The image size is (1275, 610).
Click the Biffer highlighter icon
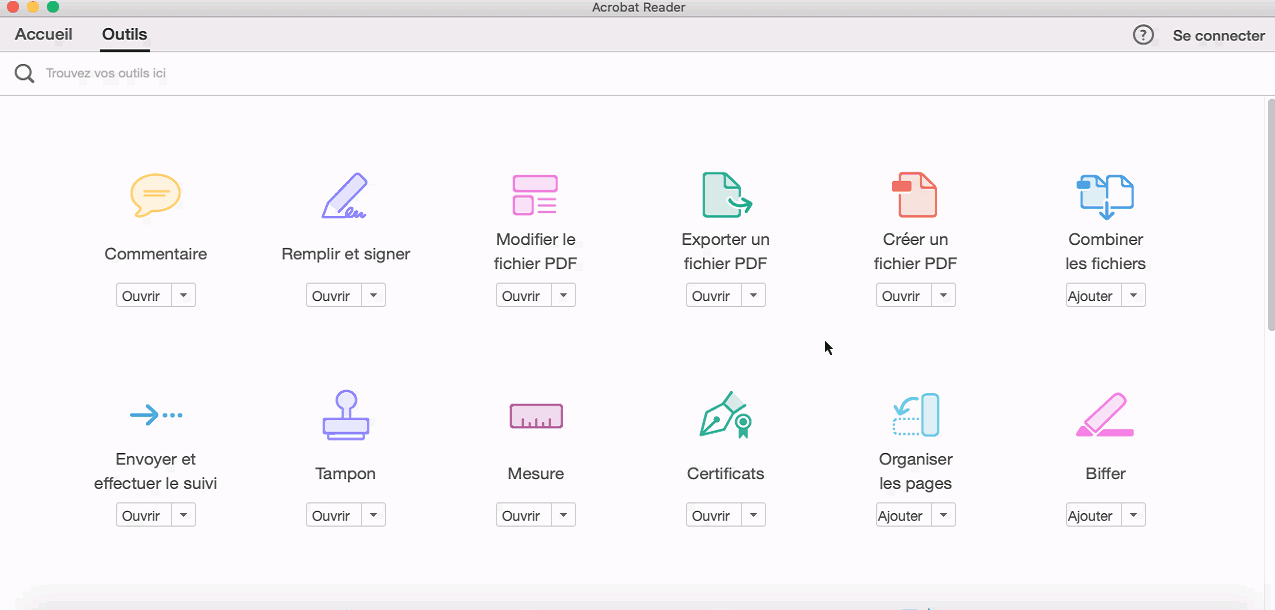click(1105, 415)
